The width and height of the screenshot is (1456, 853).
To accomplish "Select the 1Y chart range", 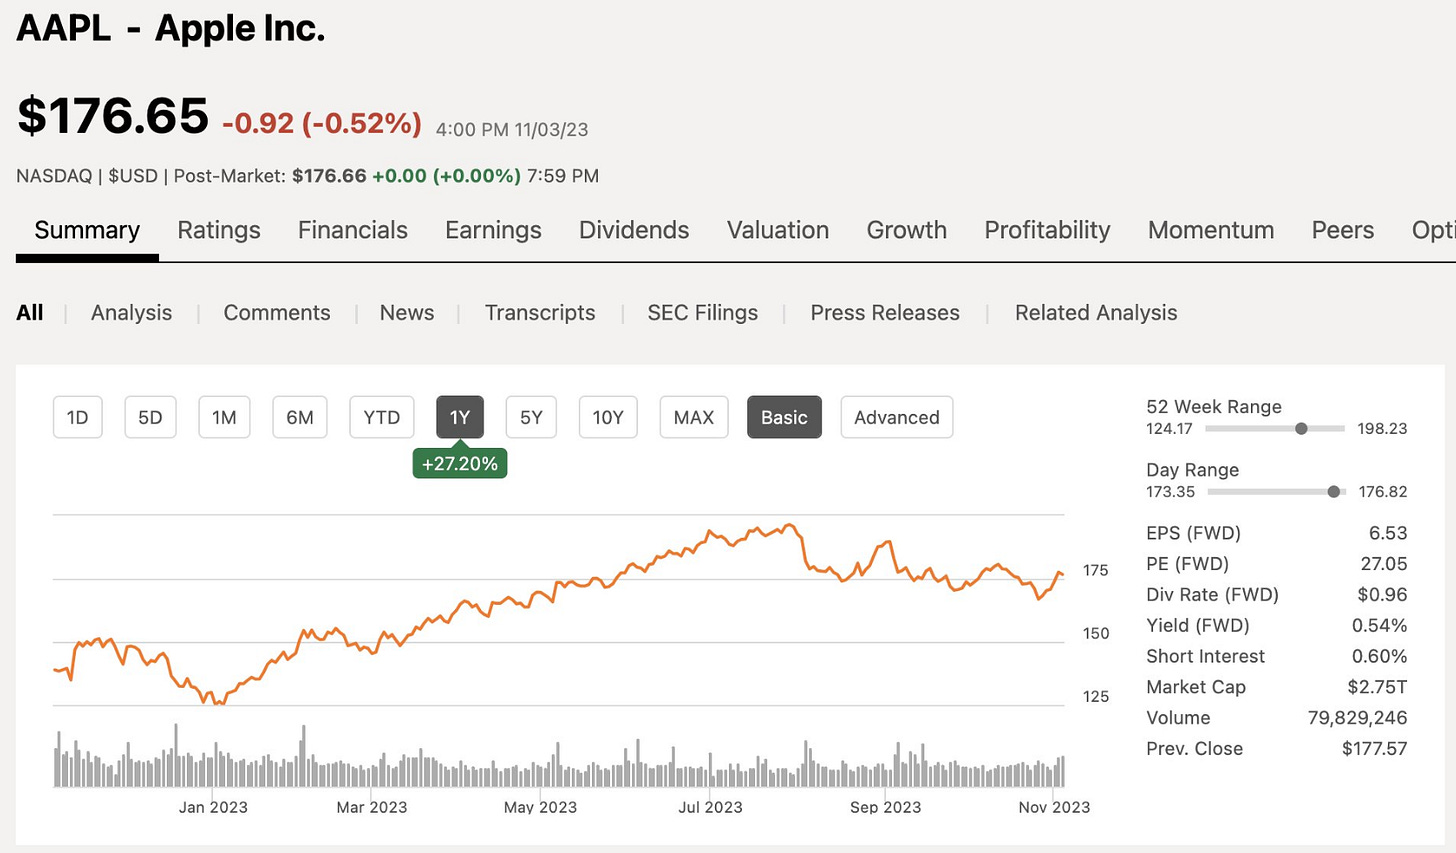I will [x=460, y=417].
